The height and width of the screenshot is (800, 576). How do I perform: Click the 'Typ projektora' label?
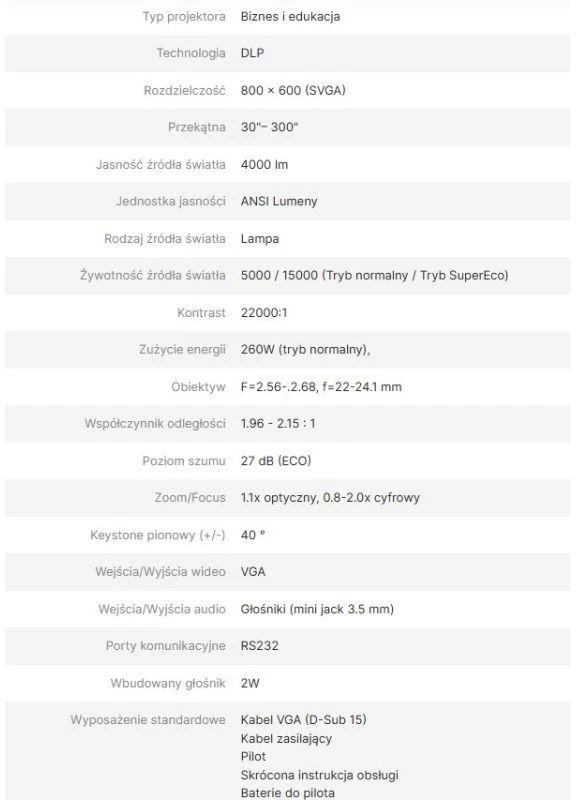pyautogui.click(x=184, y=16)
